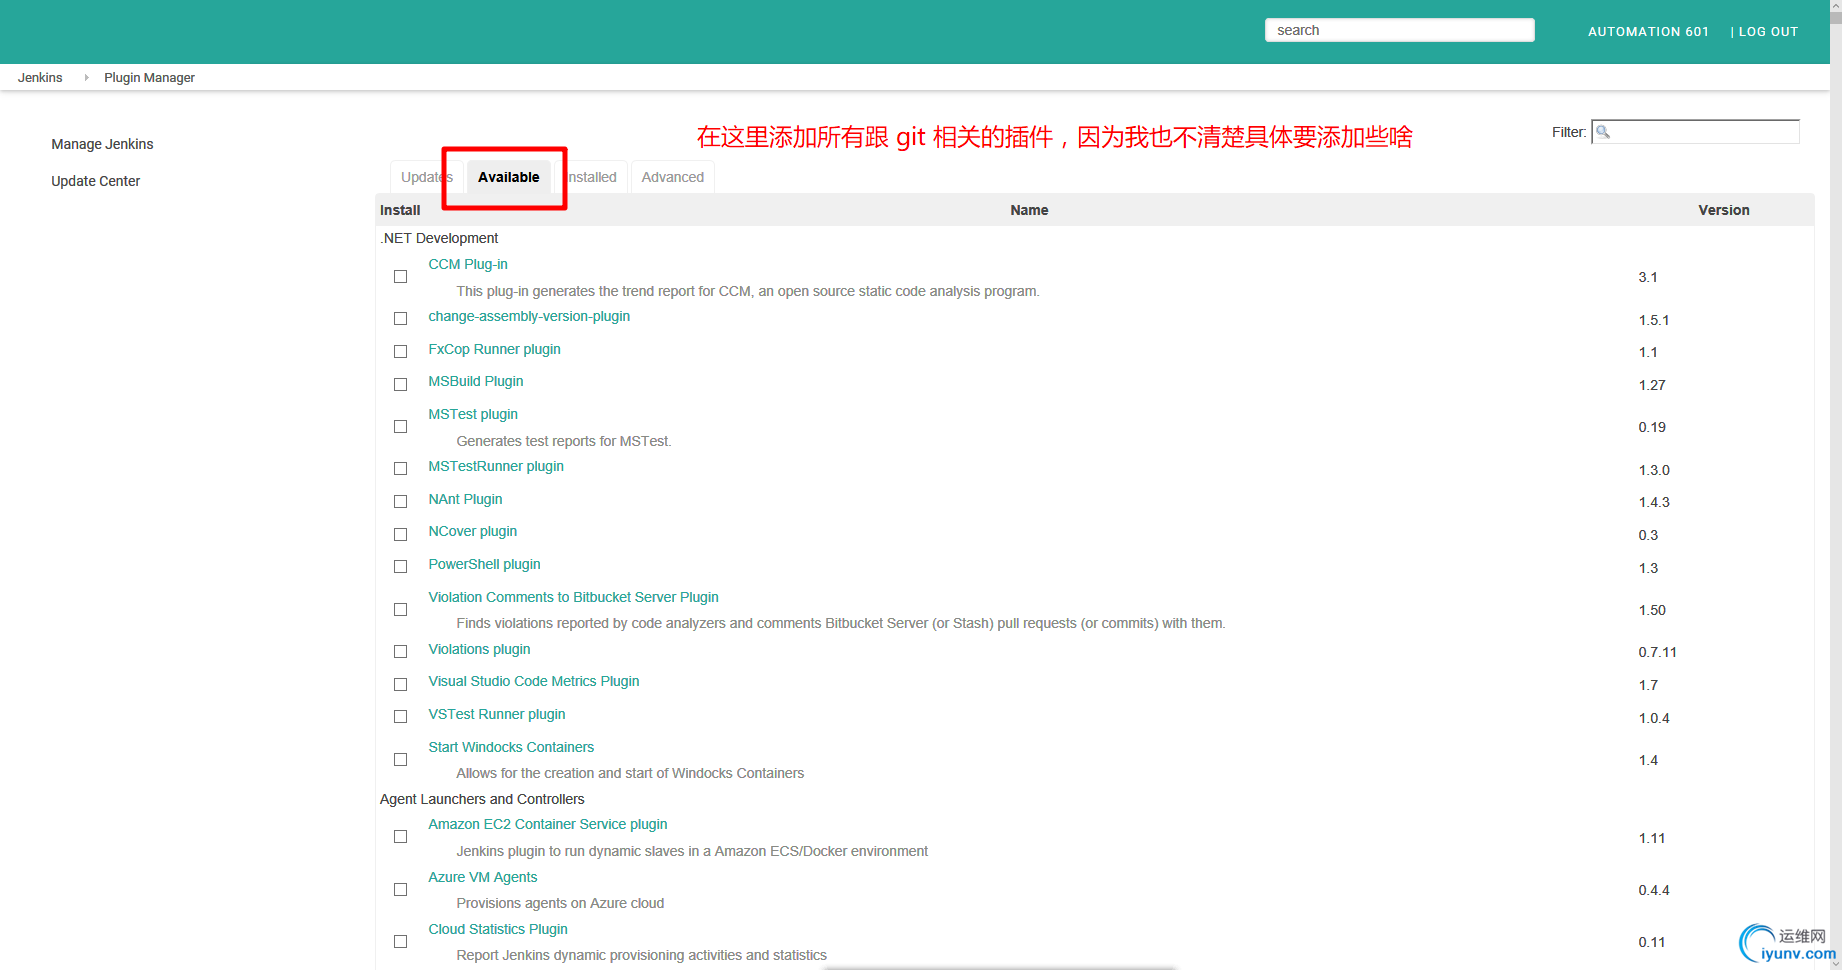Click the breadcrumb arrow after Jenkins
Image resolution: width=1842 pixels, height=970 pixels.
(x=86, y=77)
